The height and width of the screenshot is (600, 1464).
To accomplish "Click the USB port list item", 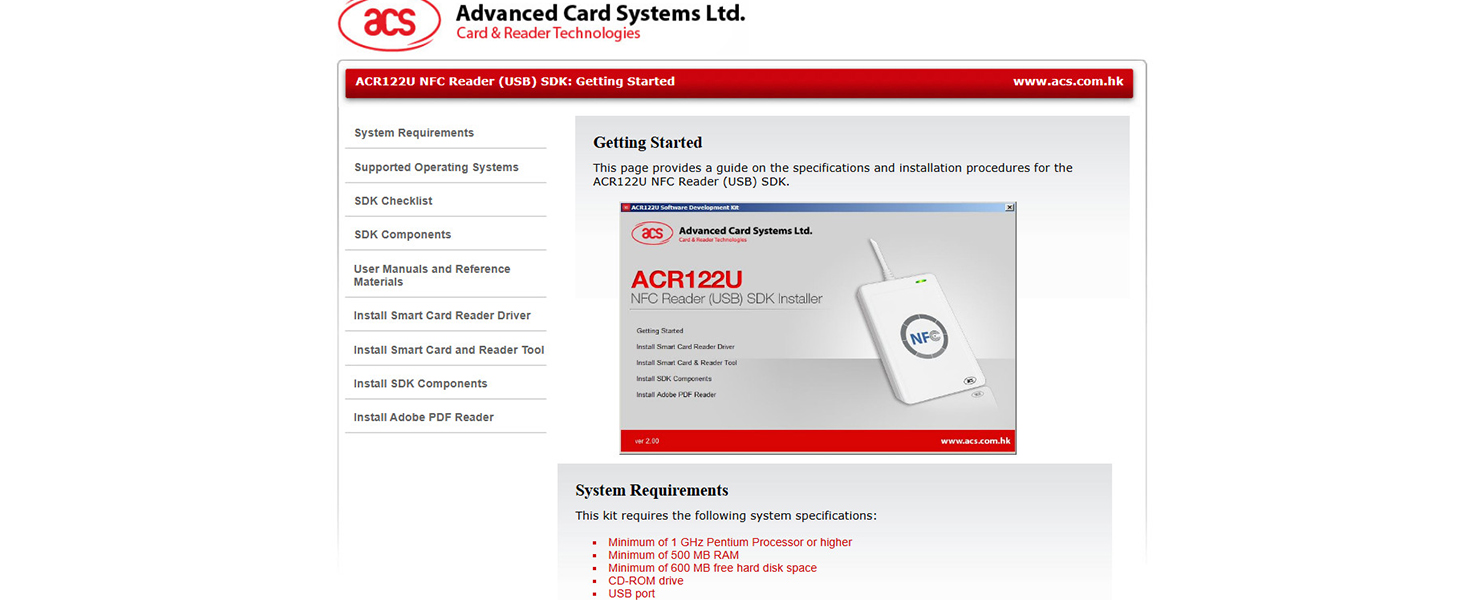I will (x=631, y=594).
